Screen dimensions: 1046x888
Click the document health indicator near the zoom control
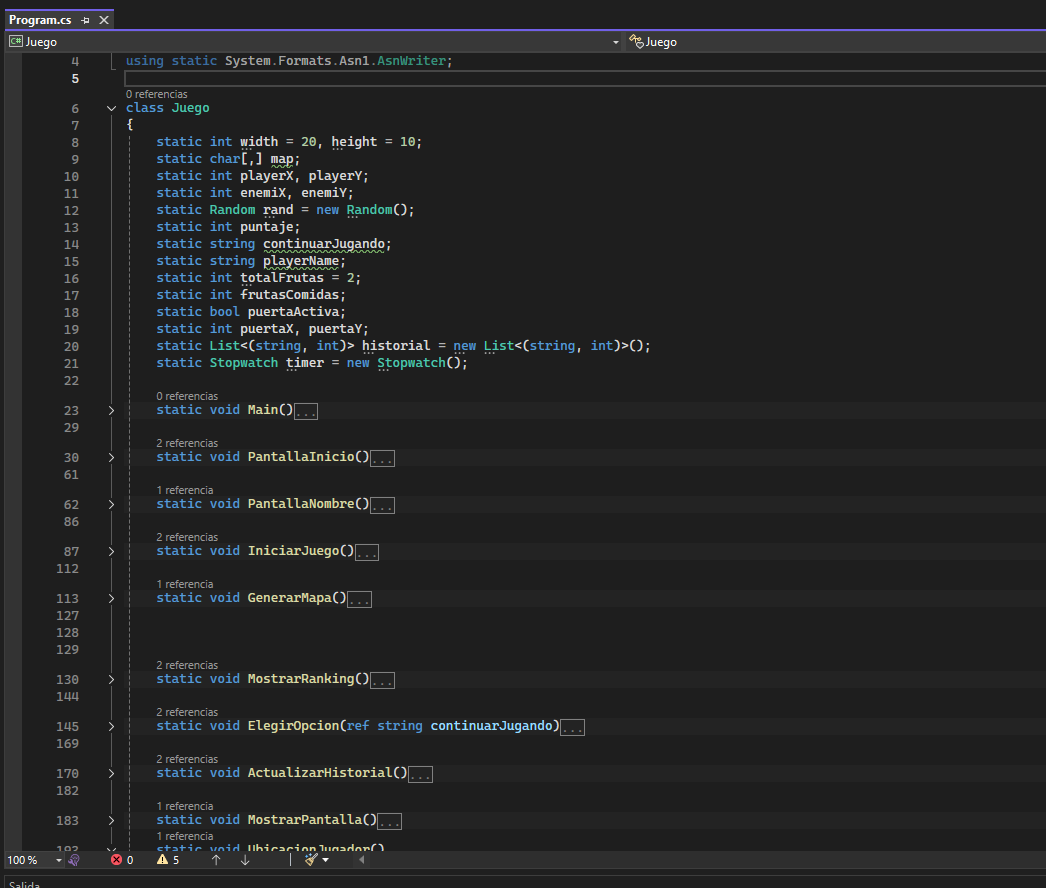click(x=75, y=860)
